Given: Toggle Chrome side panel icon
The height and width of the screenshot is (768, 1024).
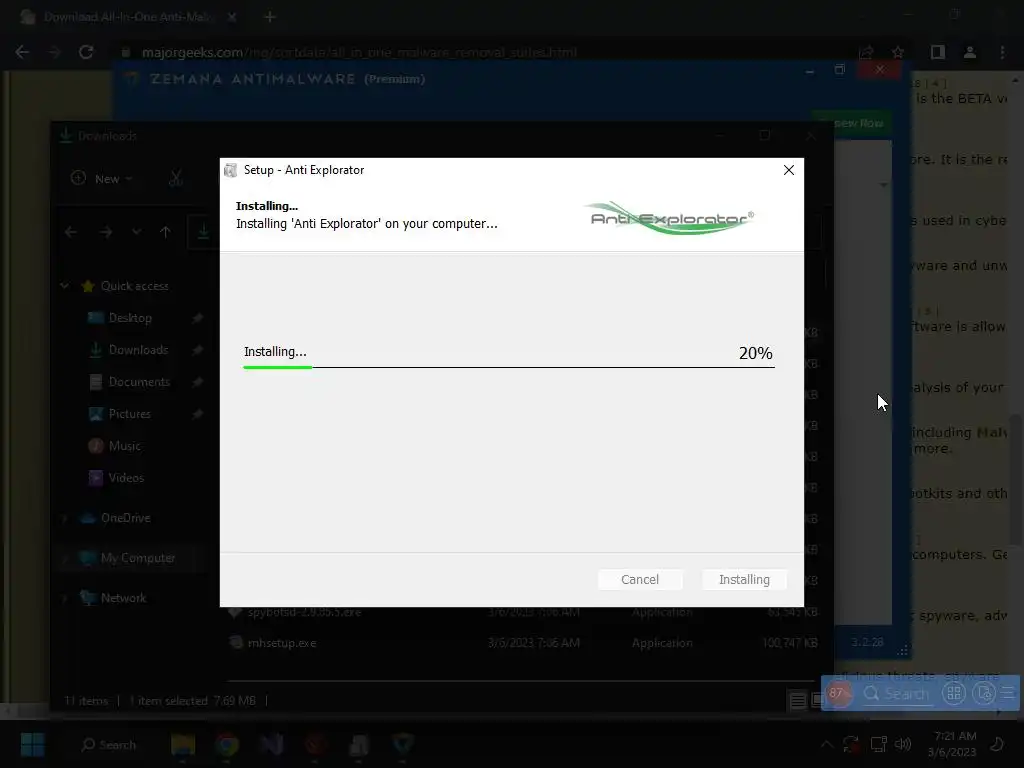Looking at the screenshot, I should pos(938,52).
